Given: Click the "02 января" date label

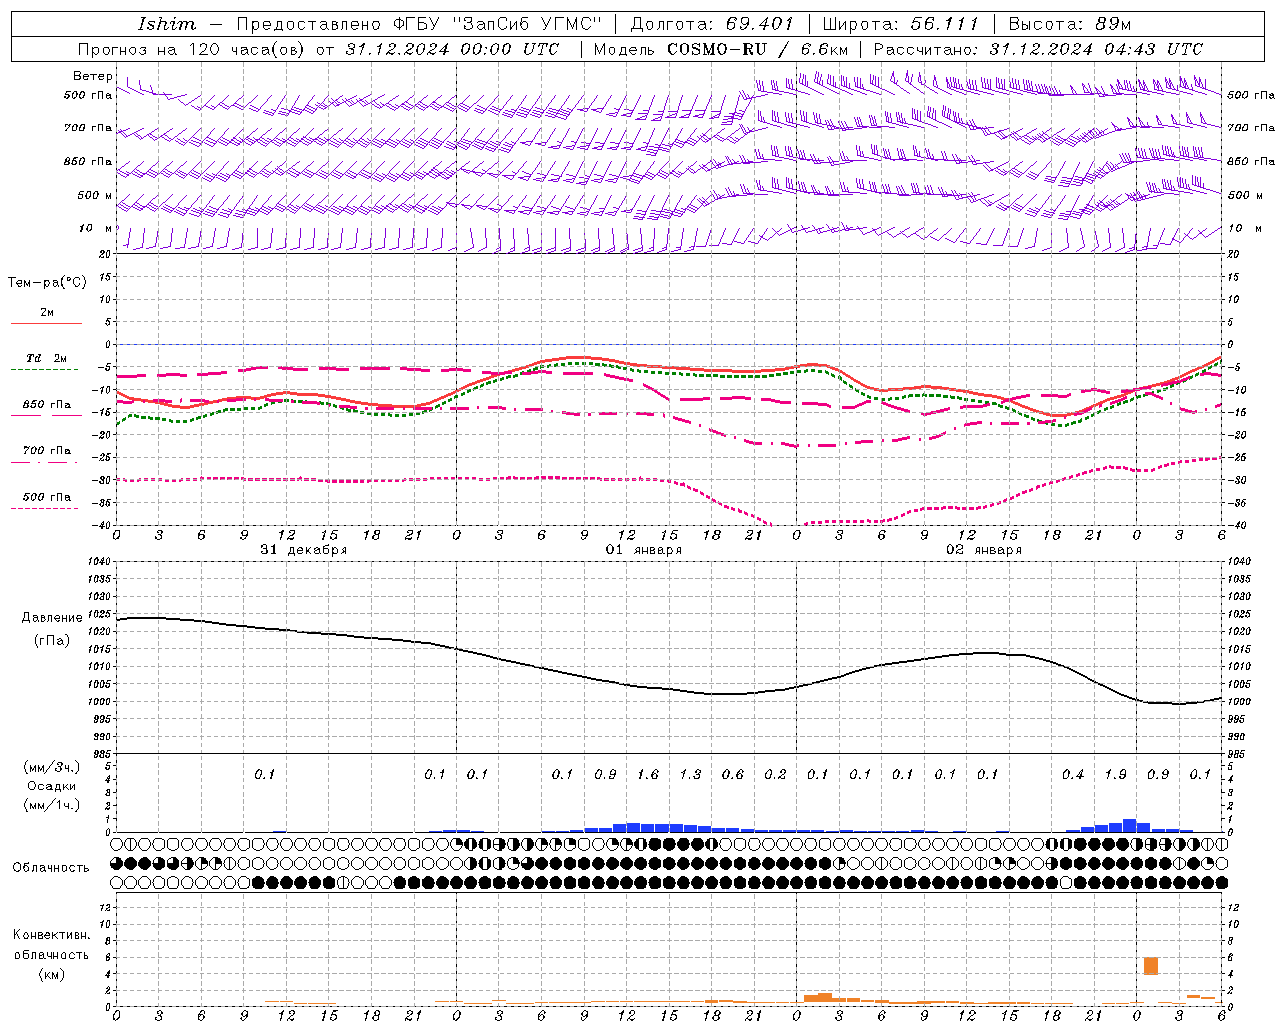Looking at the screenshot, I should tap(984, 550).
